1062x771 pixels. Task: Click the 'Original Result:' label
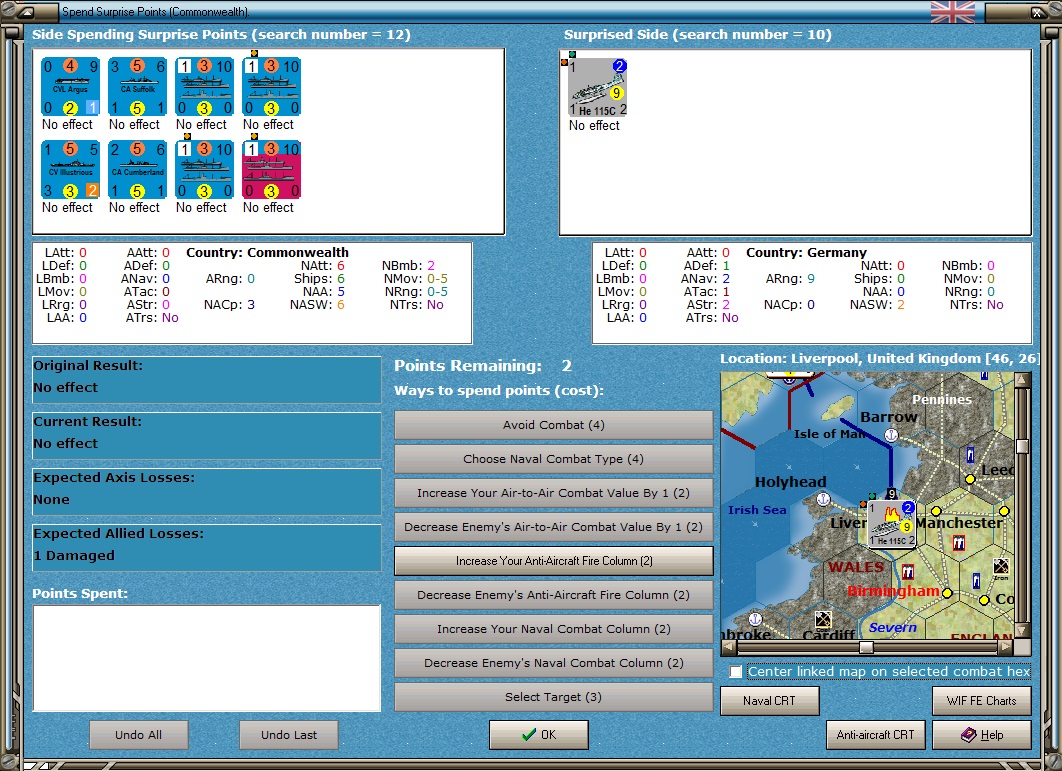click(88, 366)
